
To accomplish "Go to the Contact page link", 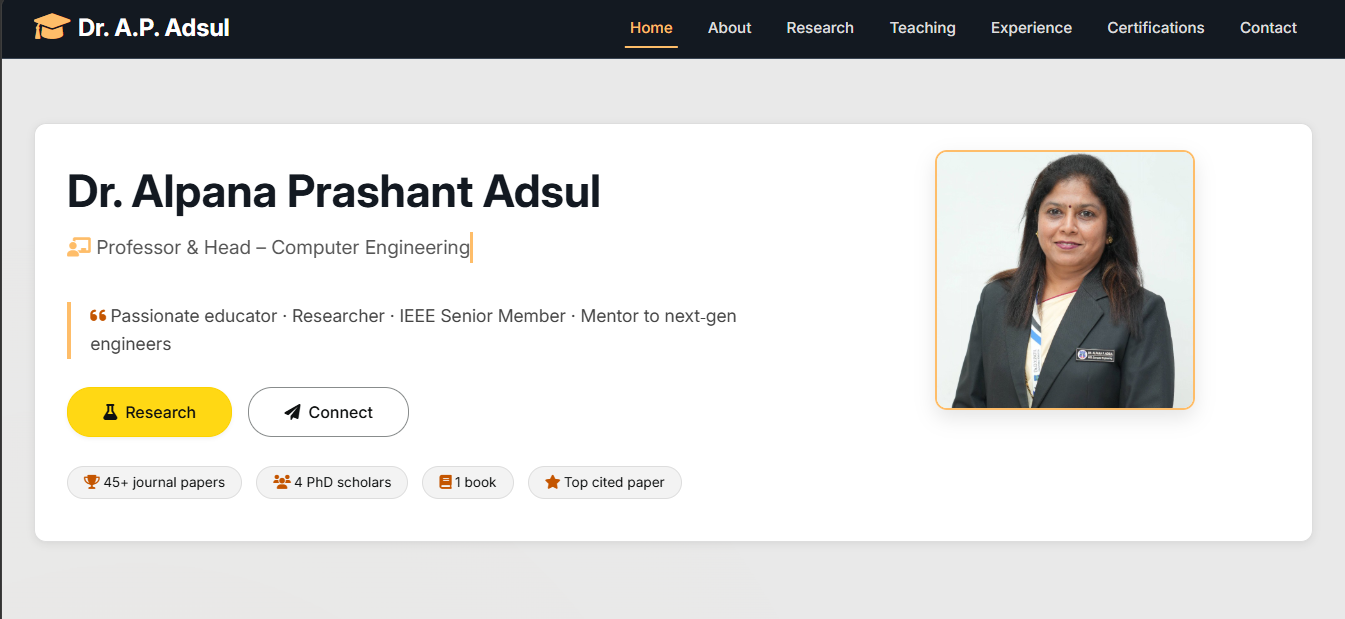I will pyautogui.click(x=1268, y=28).
